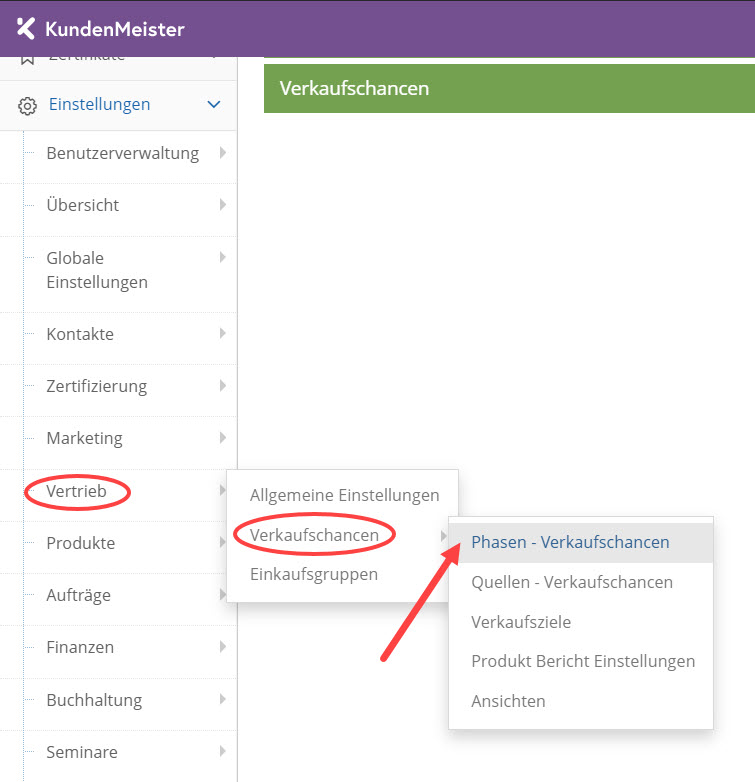The image size is (755, 782).
Task: Expand the Kontakte submenu arrow
Action: click(223, 333)
